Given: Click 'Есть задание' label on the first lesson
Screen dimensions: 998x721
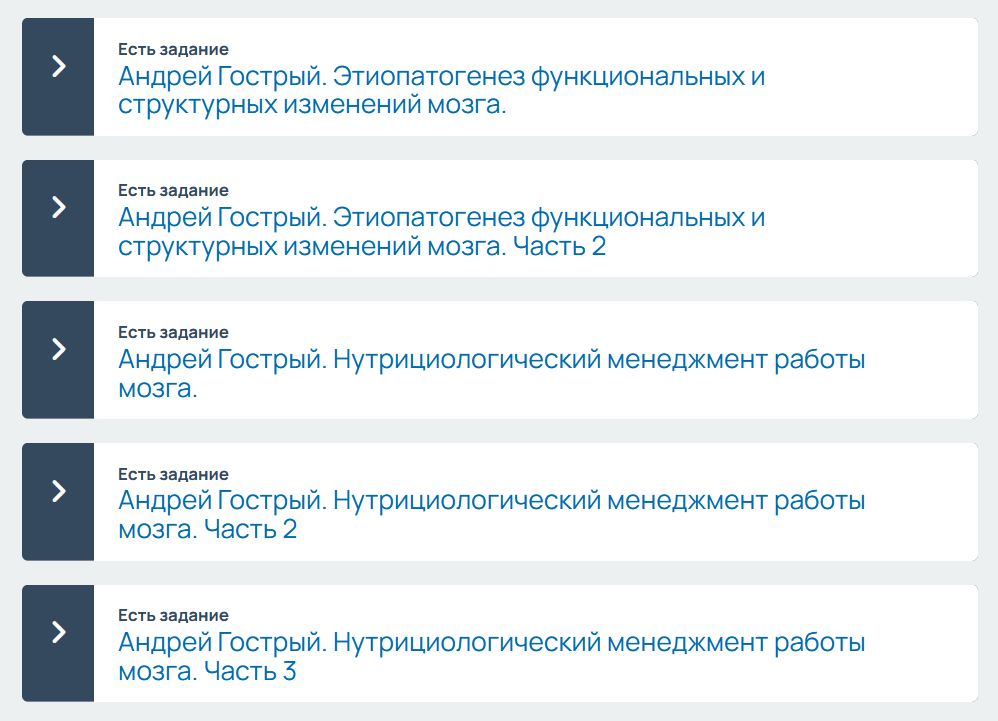Looking at the screenshot, I should (173, 49).
